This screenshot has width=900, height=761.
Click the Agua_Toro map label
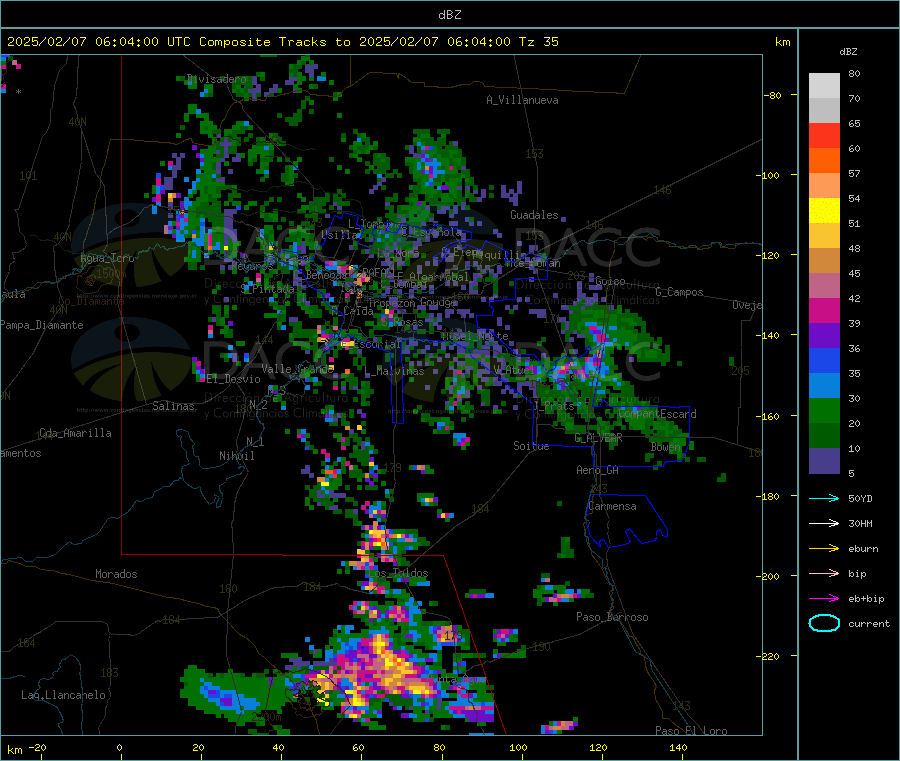point(107,258)
